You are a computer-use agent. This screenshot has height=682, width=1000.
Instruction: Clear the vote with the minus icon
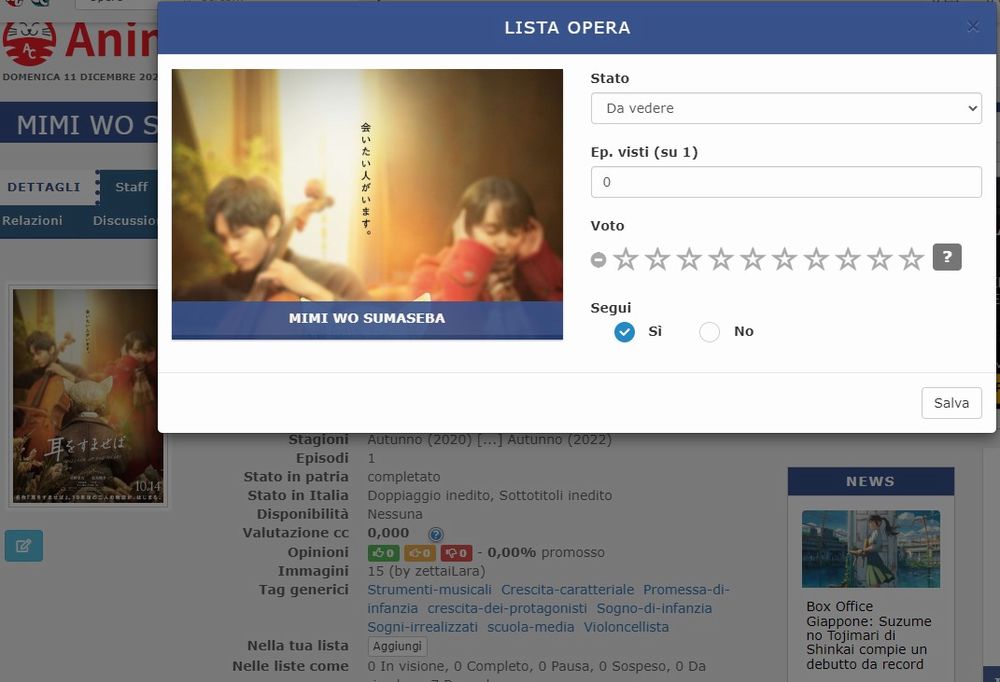(x=598, y=260)
